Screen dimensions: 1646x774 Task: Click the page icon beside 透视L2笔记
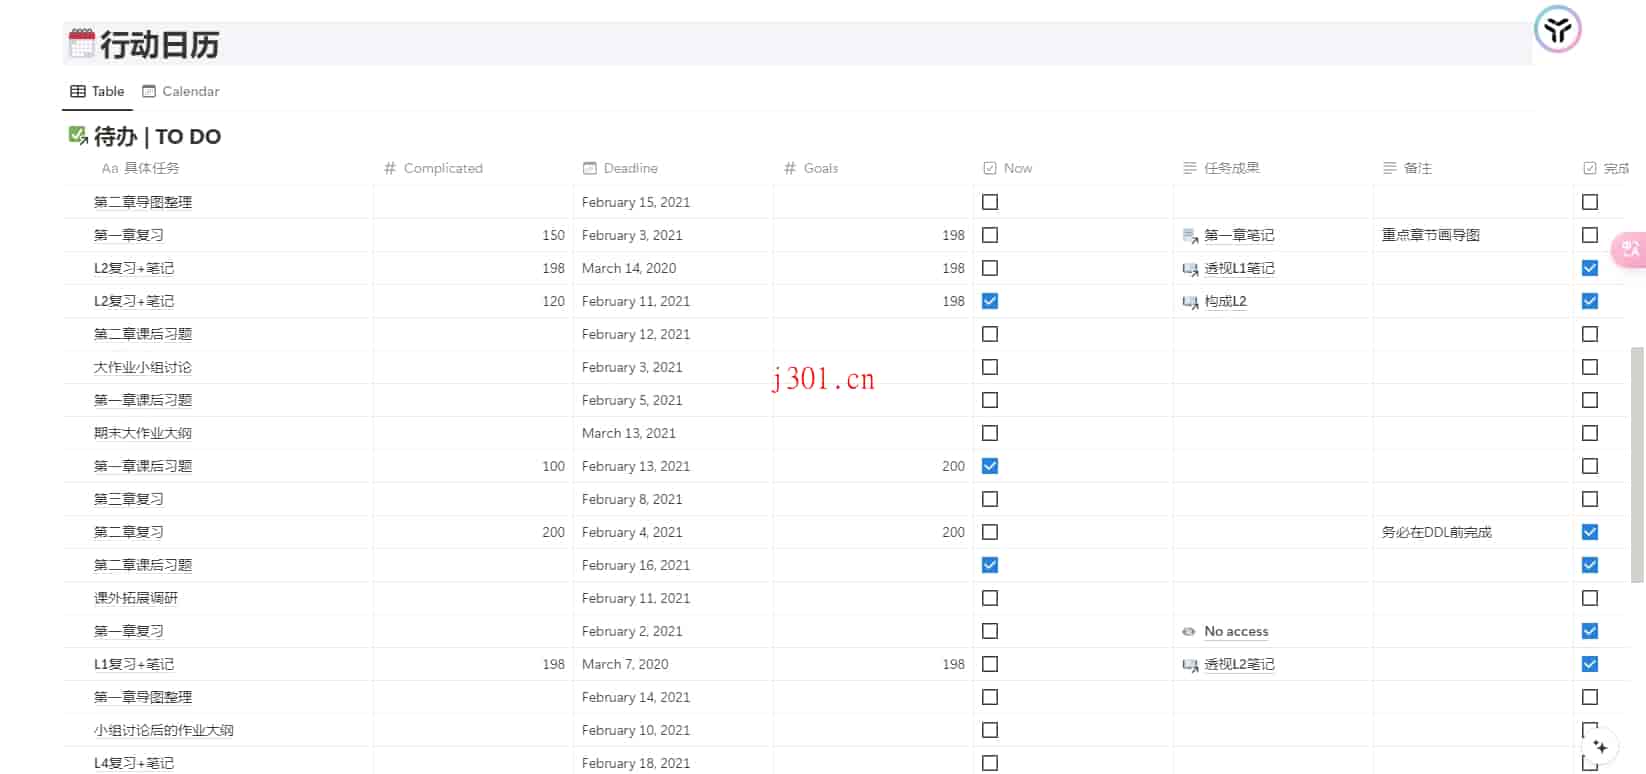click(1190, 664)
